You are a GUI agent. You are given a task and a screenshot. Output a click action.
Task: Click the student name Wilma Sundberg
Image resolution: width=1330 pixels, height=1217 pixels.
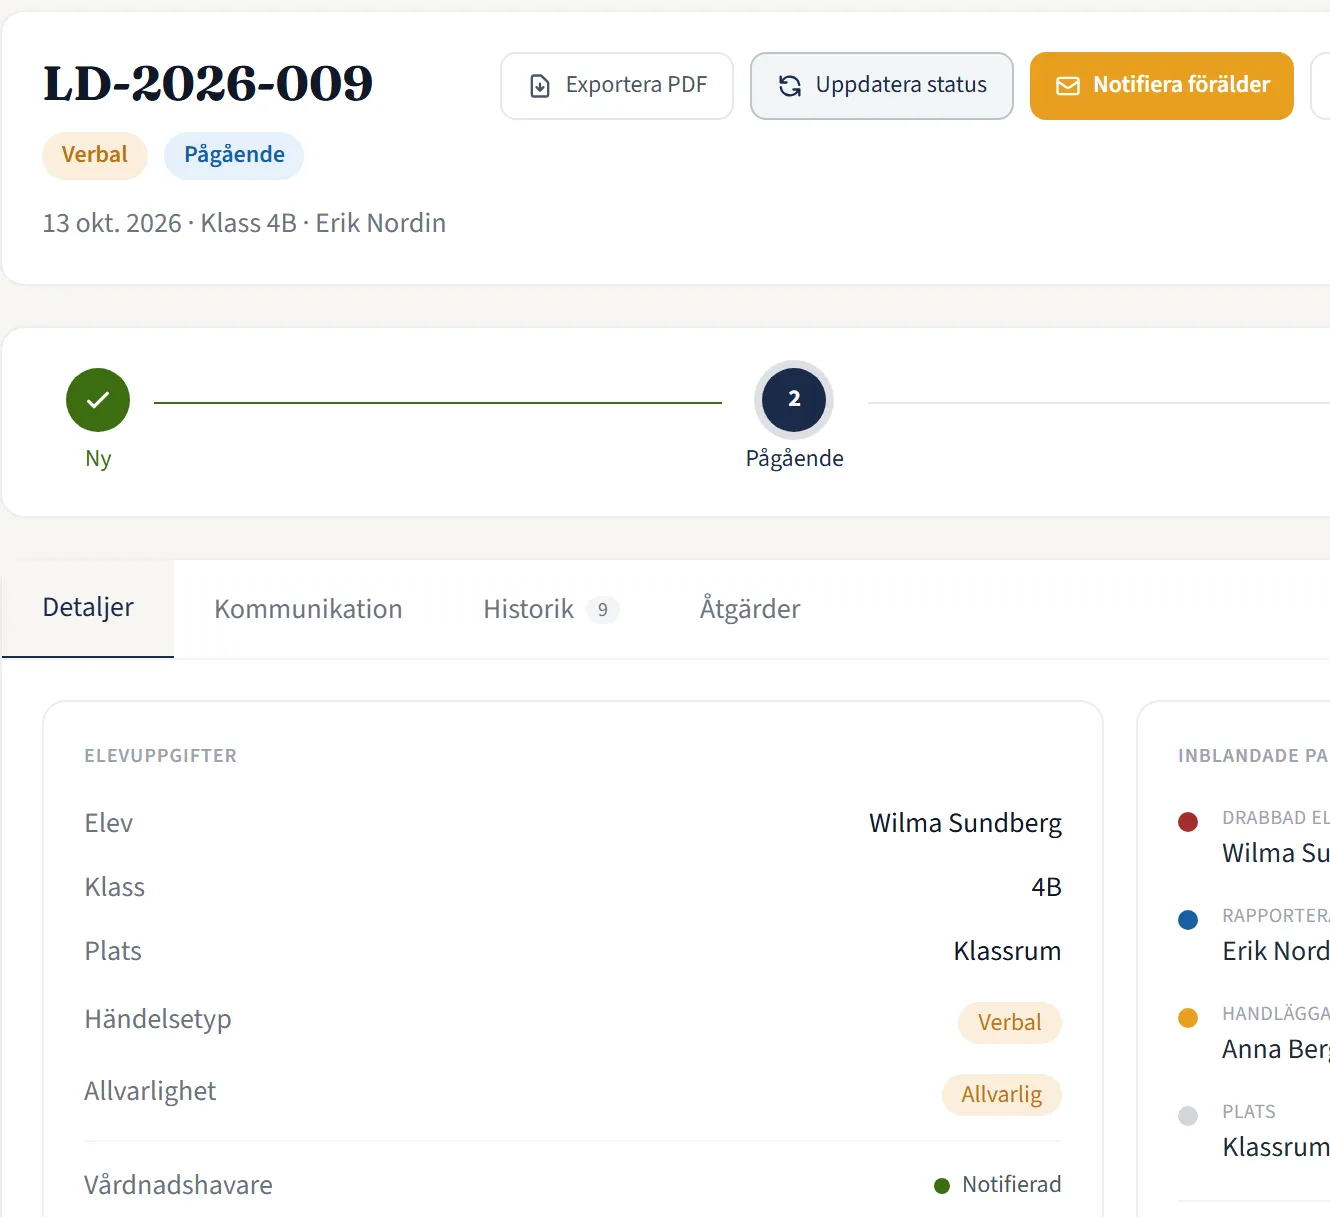point(965,823)
